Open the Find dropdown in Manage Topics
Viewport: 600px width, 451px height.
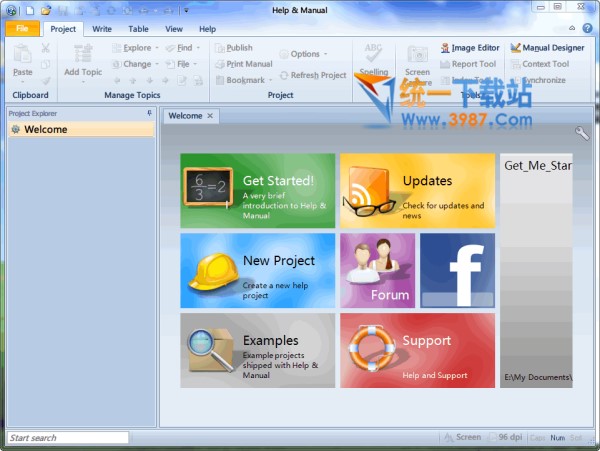pos(183,48)
